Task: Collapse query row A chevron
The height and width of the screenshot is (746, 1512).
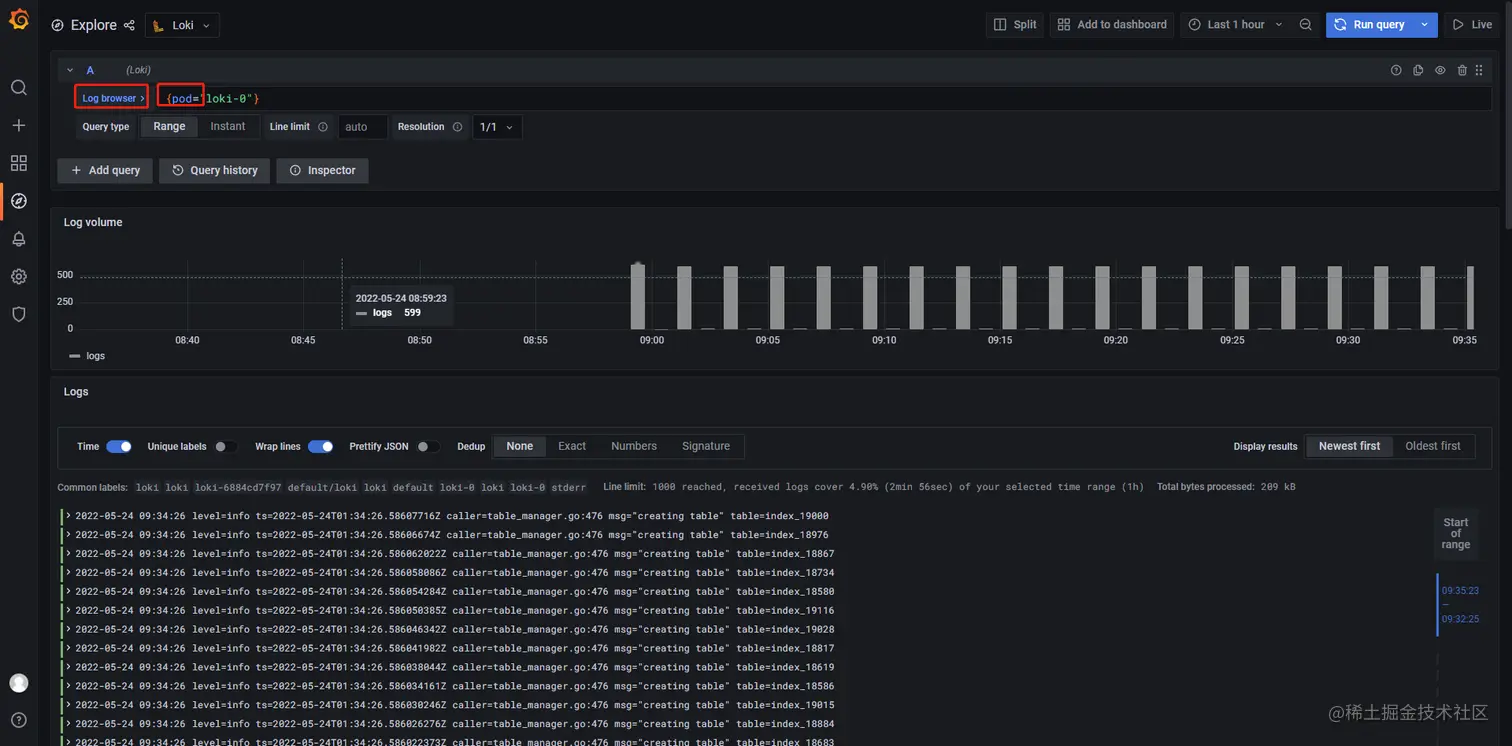Action: [x=70, y=70]
